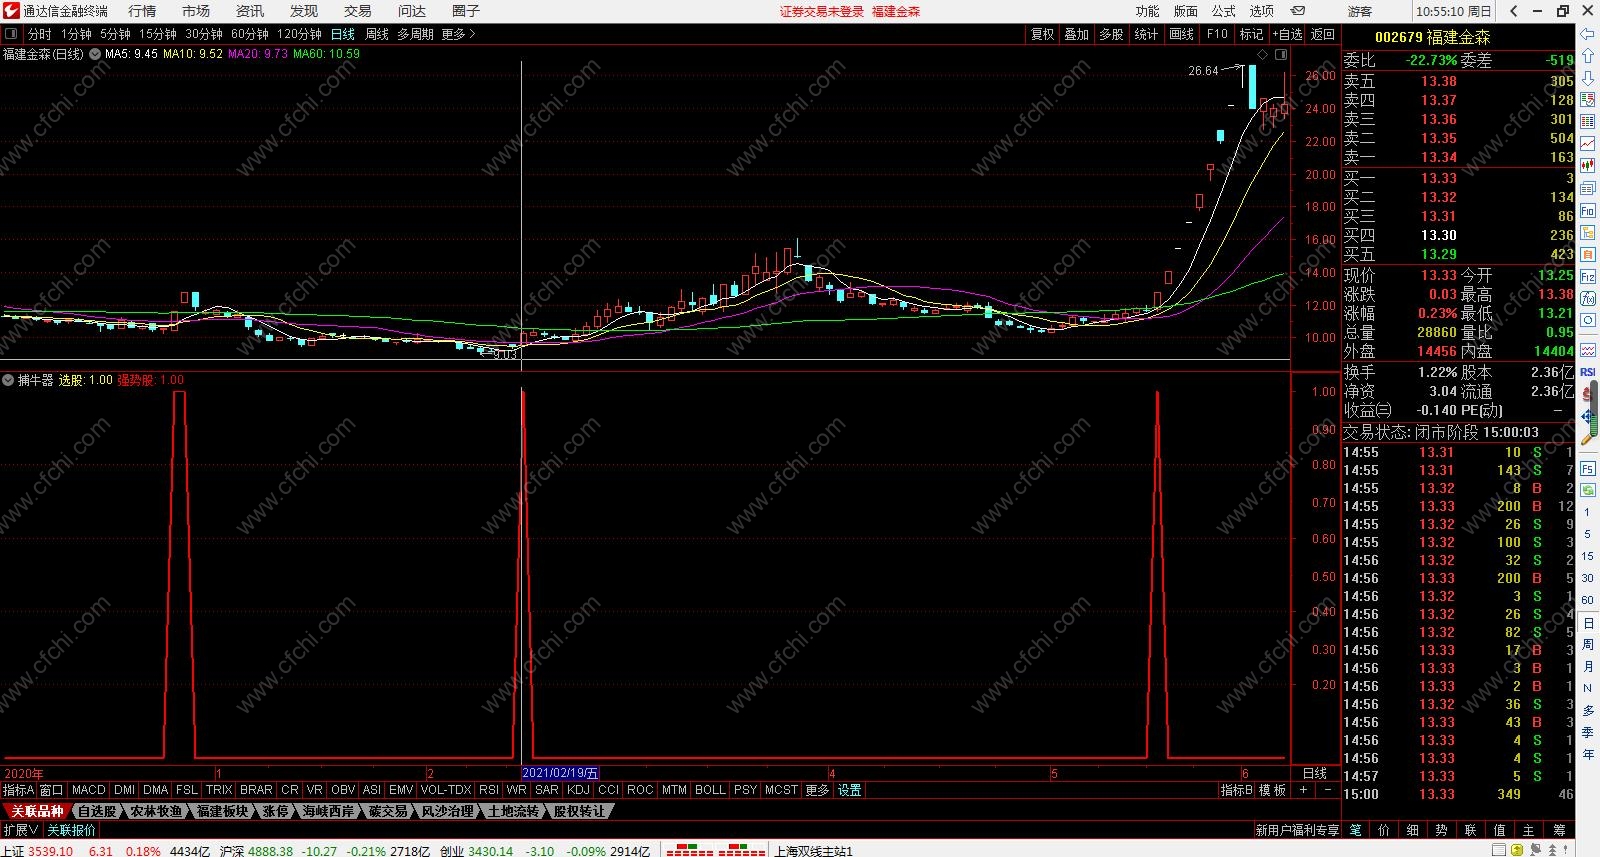Viewport: 1600px width, 857px height.
Task: Switch to the 自选股 tab
Action: (97, 811)
